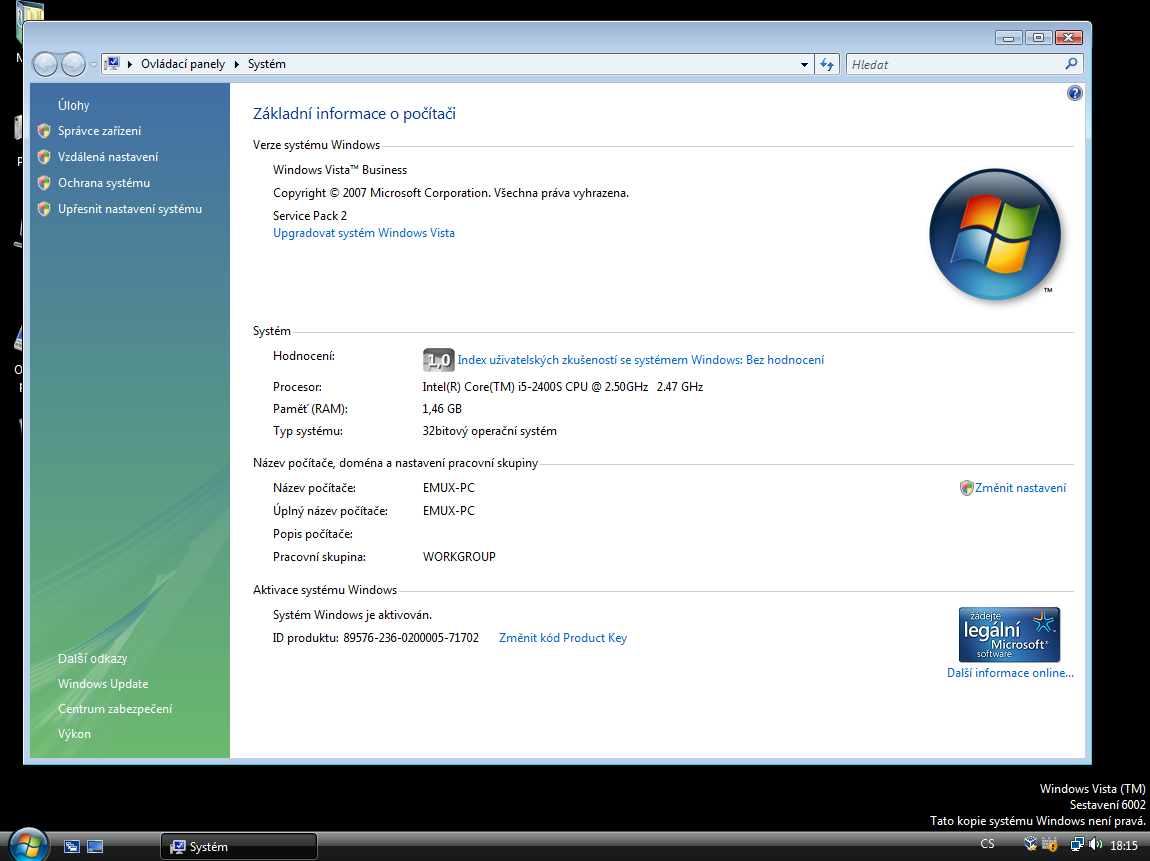1150x861 pixels.
Task: Click the Service Pack 2 text
Action: (x=310, y=216)
